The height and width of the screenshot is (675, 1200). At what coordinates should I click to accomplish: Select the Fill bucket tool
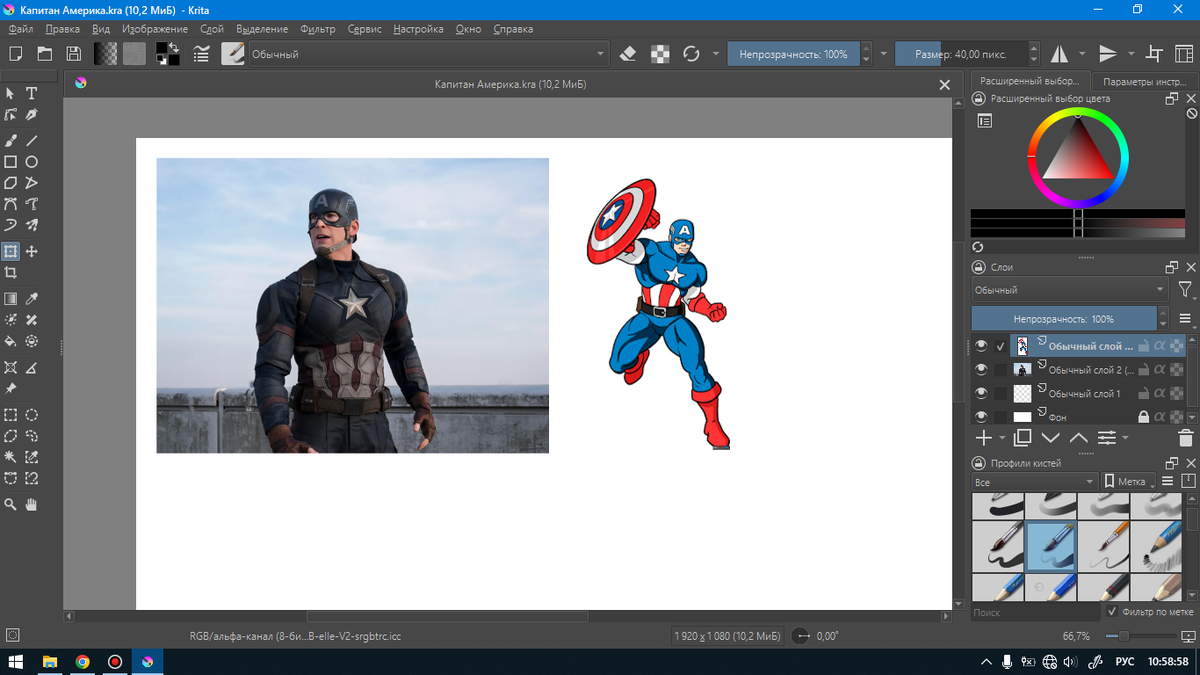point(11,341)
